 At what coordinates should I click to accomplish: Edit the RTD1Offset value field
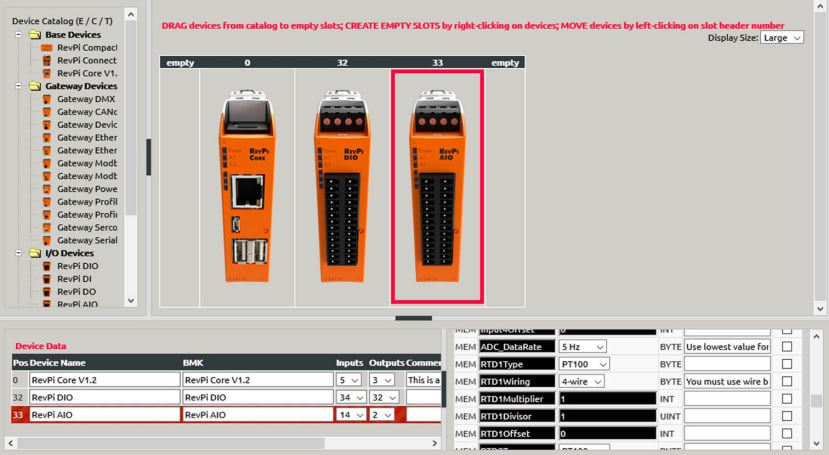coord(607,434)
